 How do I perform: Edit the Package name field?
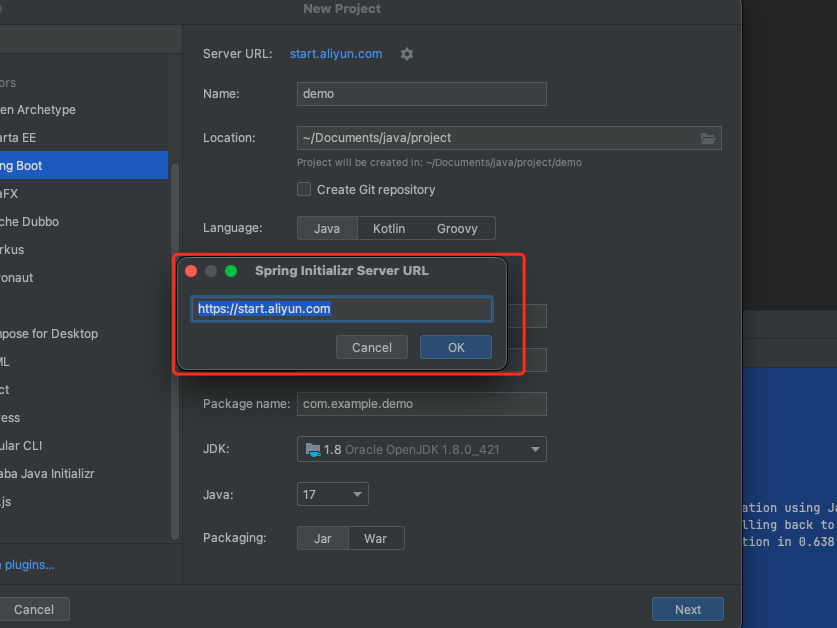coord(422,404)
